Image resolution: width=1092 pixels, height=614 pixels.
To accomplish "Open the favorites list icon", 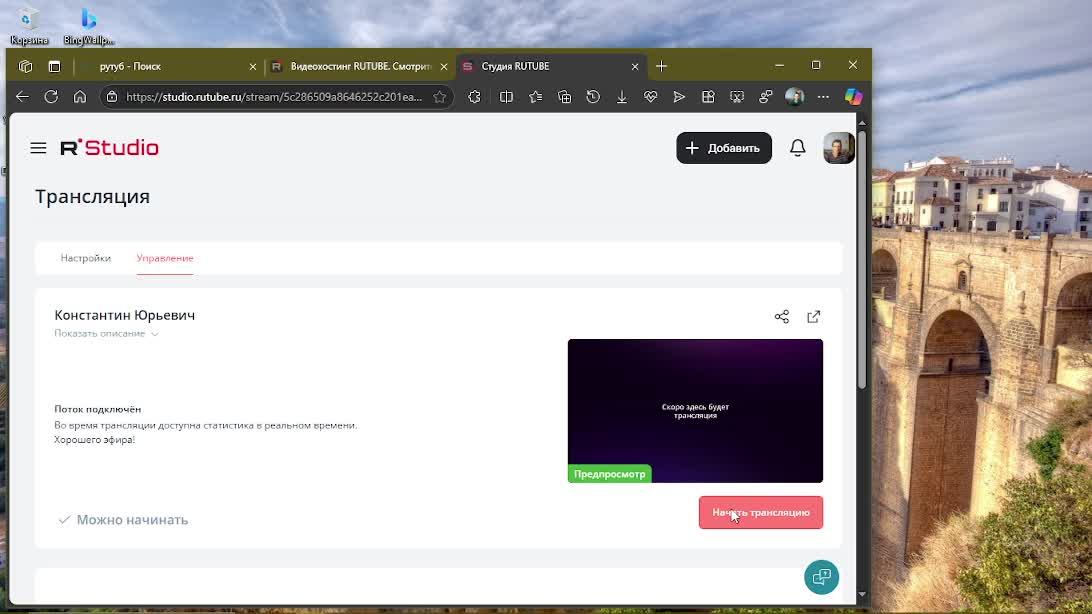I will [x=536, y=97].
